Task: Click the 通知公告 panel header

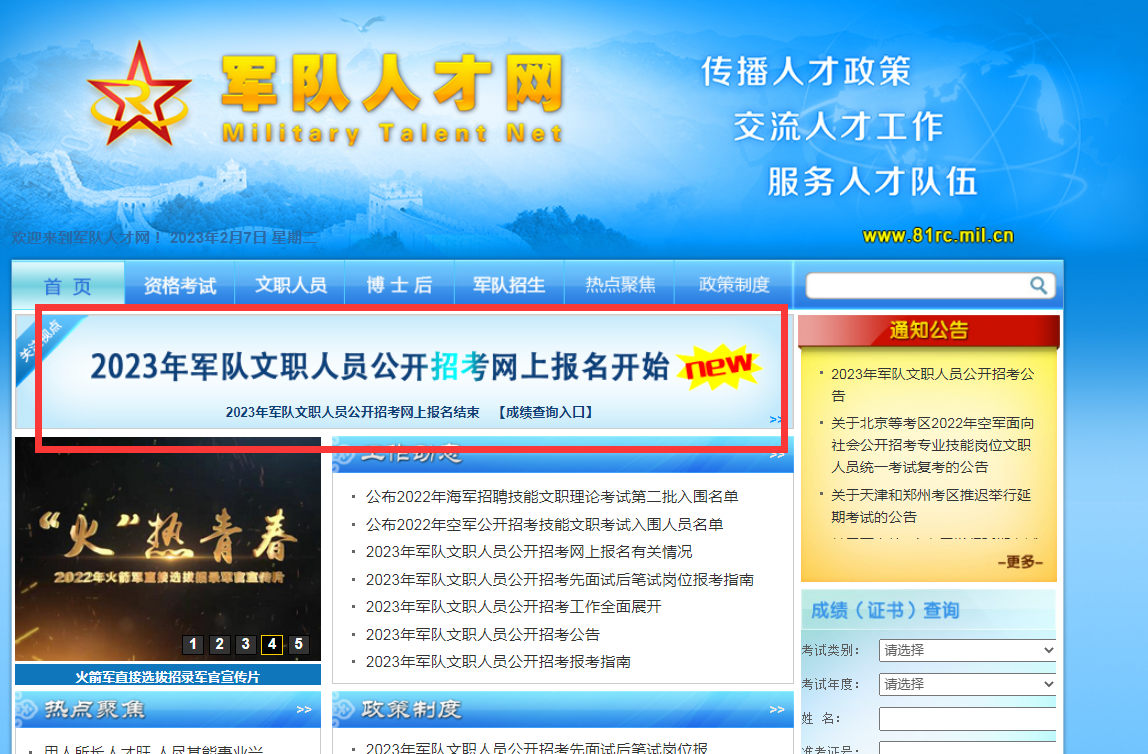Action: pos(928,331)
